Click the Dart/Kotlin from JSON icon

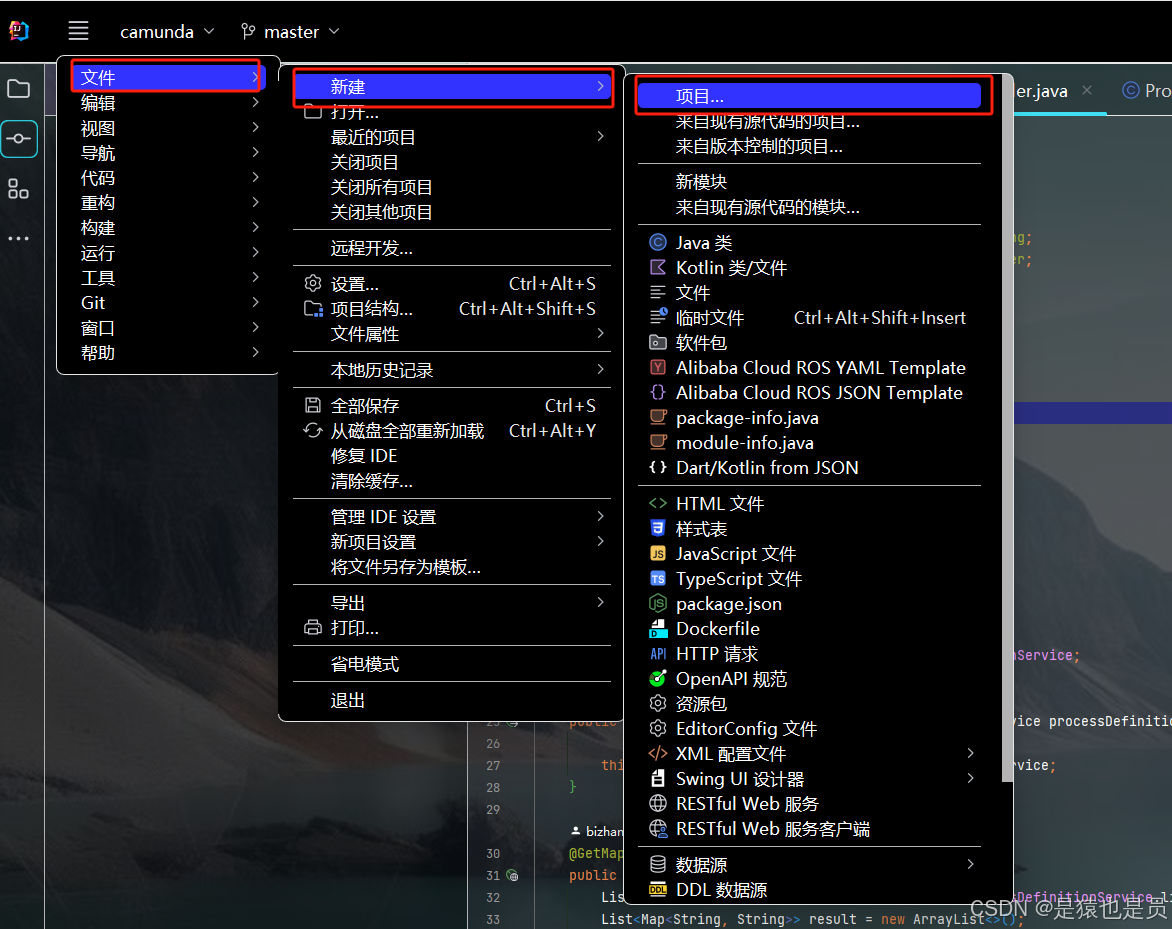(x=658, y=467)
